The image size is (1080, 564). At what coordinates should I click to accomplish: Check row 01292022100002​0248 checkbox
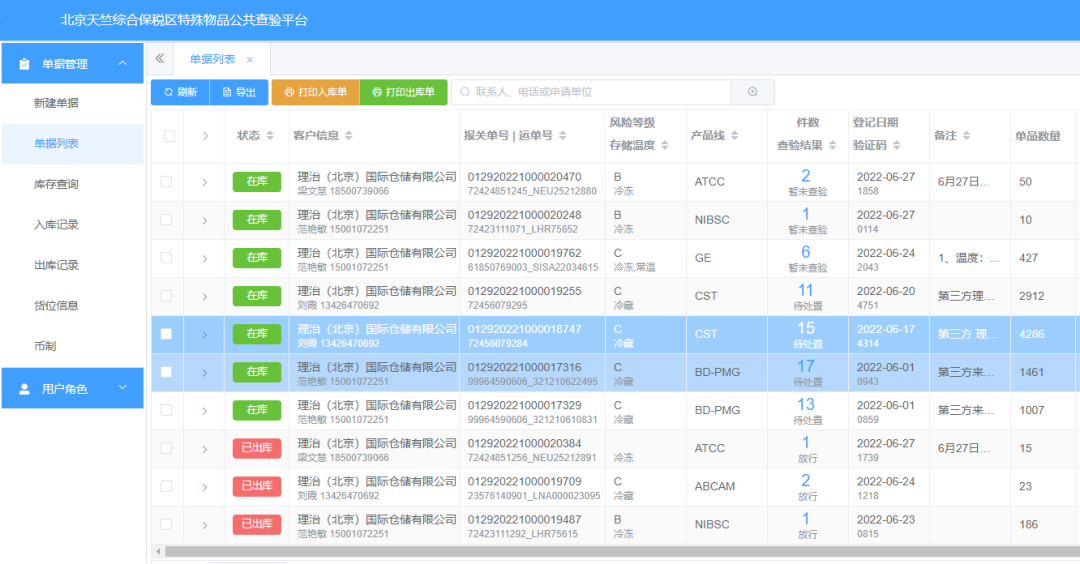point(166,220)
